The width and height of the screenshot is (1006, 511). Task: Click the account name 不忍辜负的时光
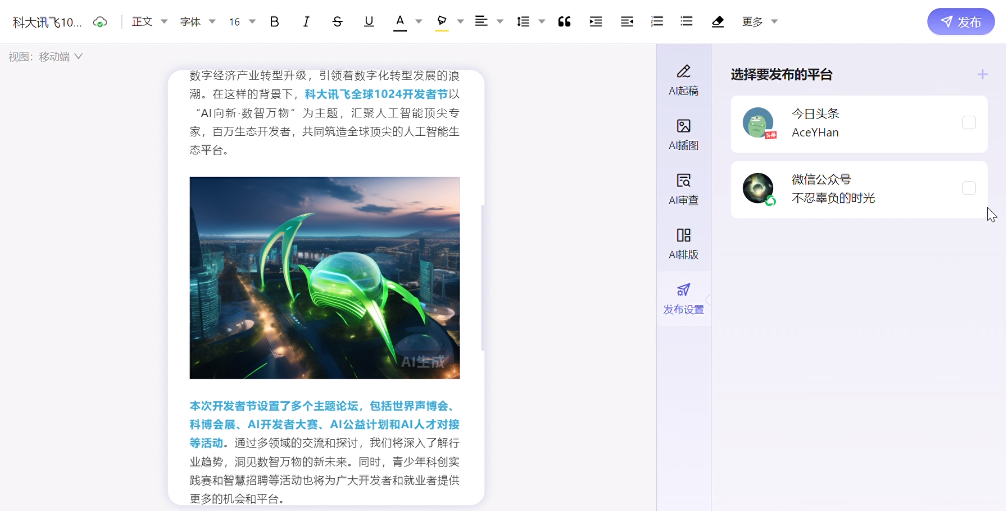(833, 198)
